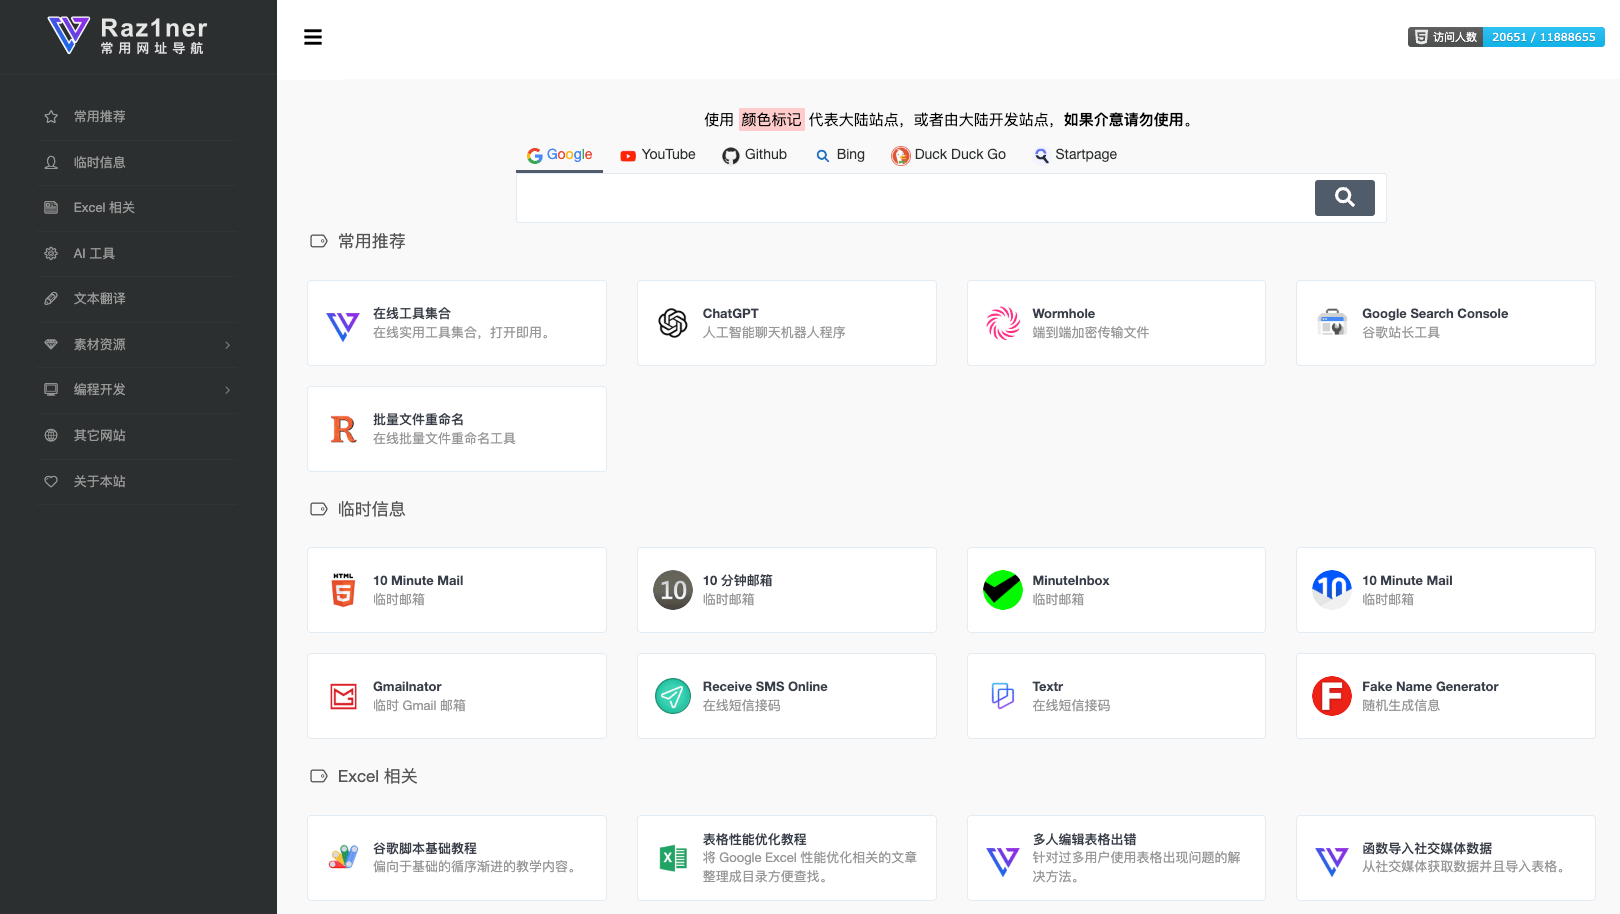The width and height of the screenshot is (1620, 914).
Task: Open 函数导入社交媒体数据 card
Action: [1446, 858]
